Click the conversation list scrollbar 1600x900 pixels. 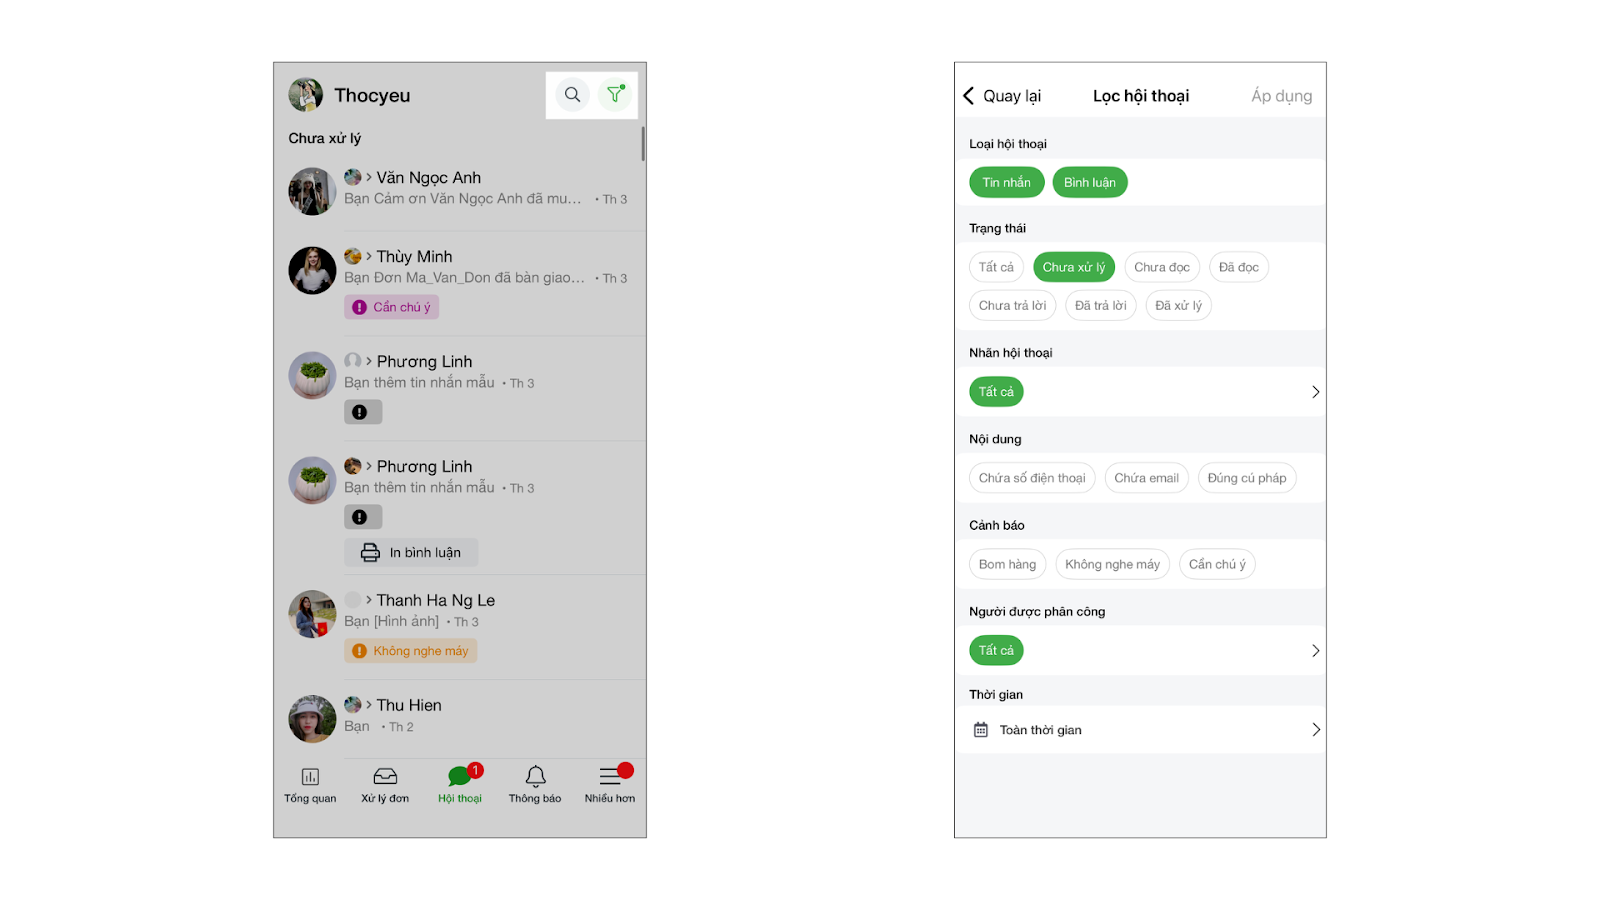pyautogui.click(x=643, y=143)
